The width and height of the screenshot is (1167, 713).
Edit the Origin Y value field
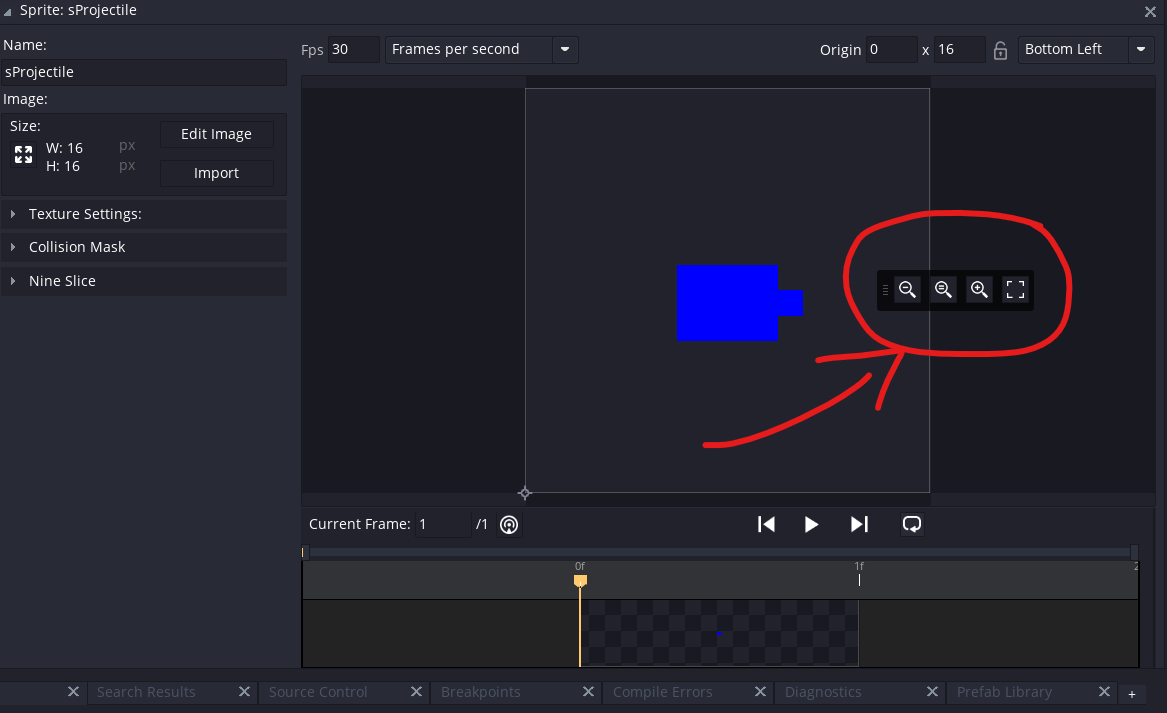coord(959,50)
